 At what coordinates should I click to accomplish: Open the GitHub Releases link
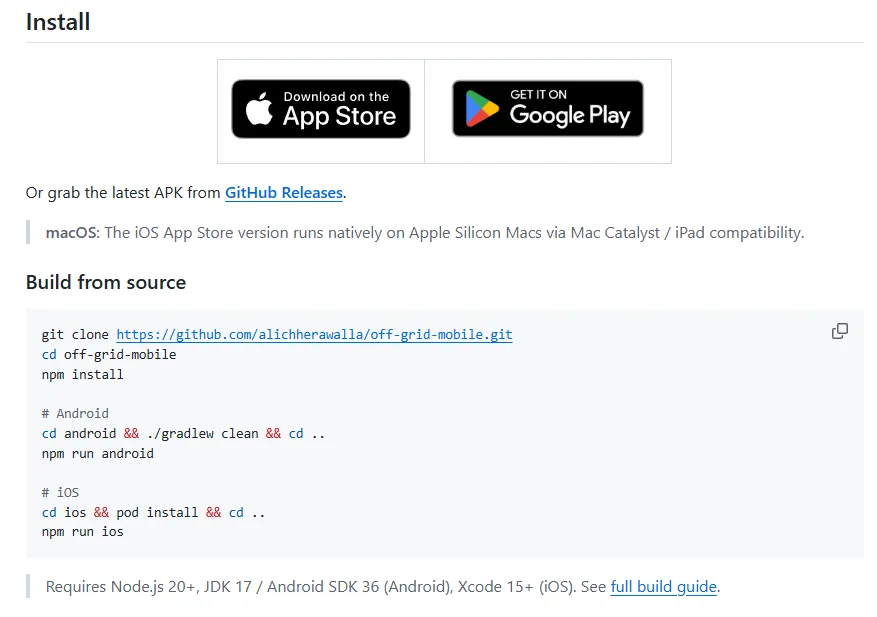(x=284, y=193)
